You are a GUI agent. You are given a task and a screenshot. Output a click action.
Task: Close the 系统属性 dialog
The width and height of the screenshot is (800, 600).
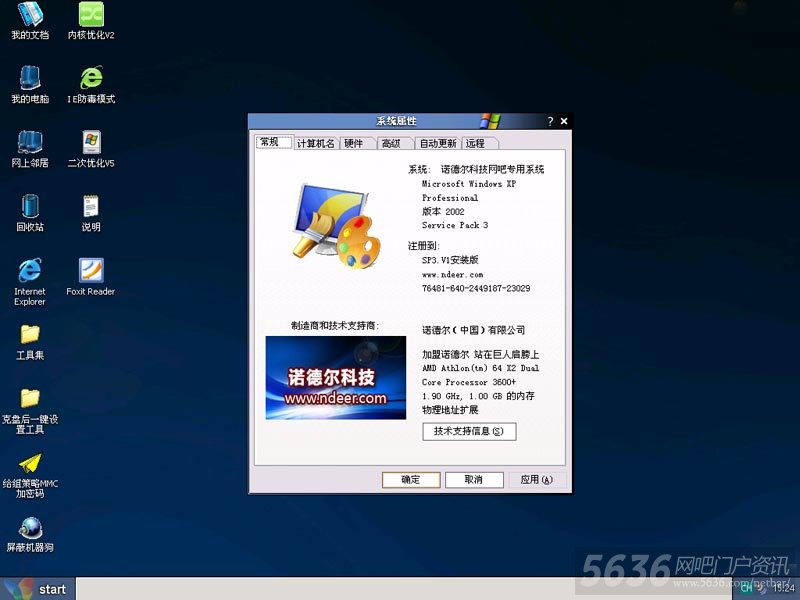[564, 121]
